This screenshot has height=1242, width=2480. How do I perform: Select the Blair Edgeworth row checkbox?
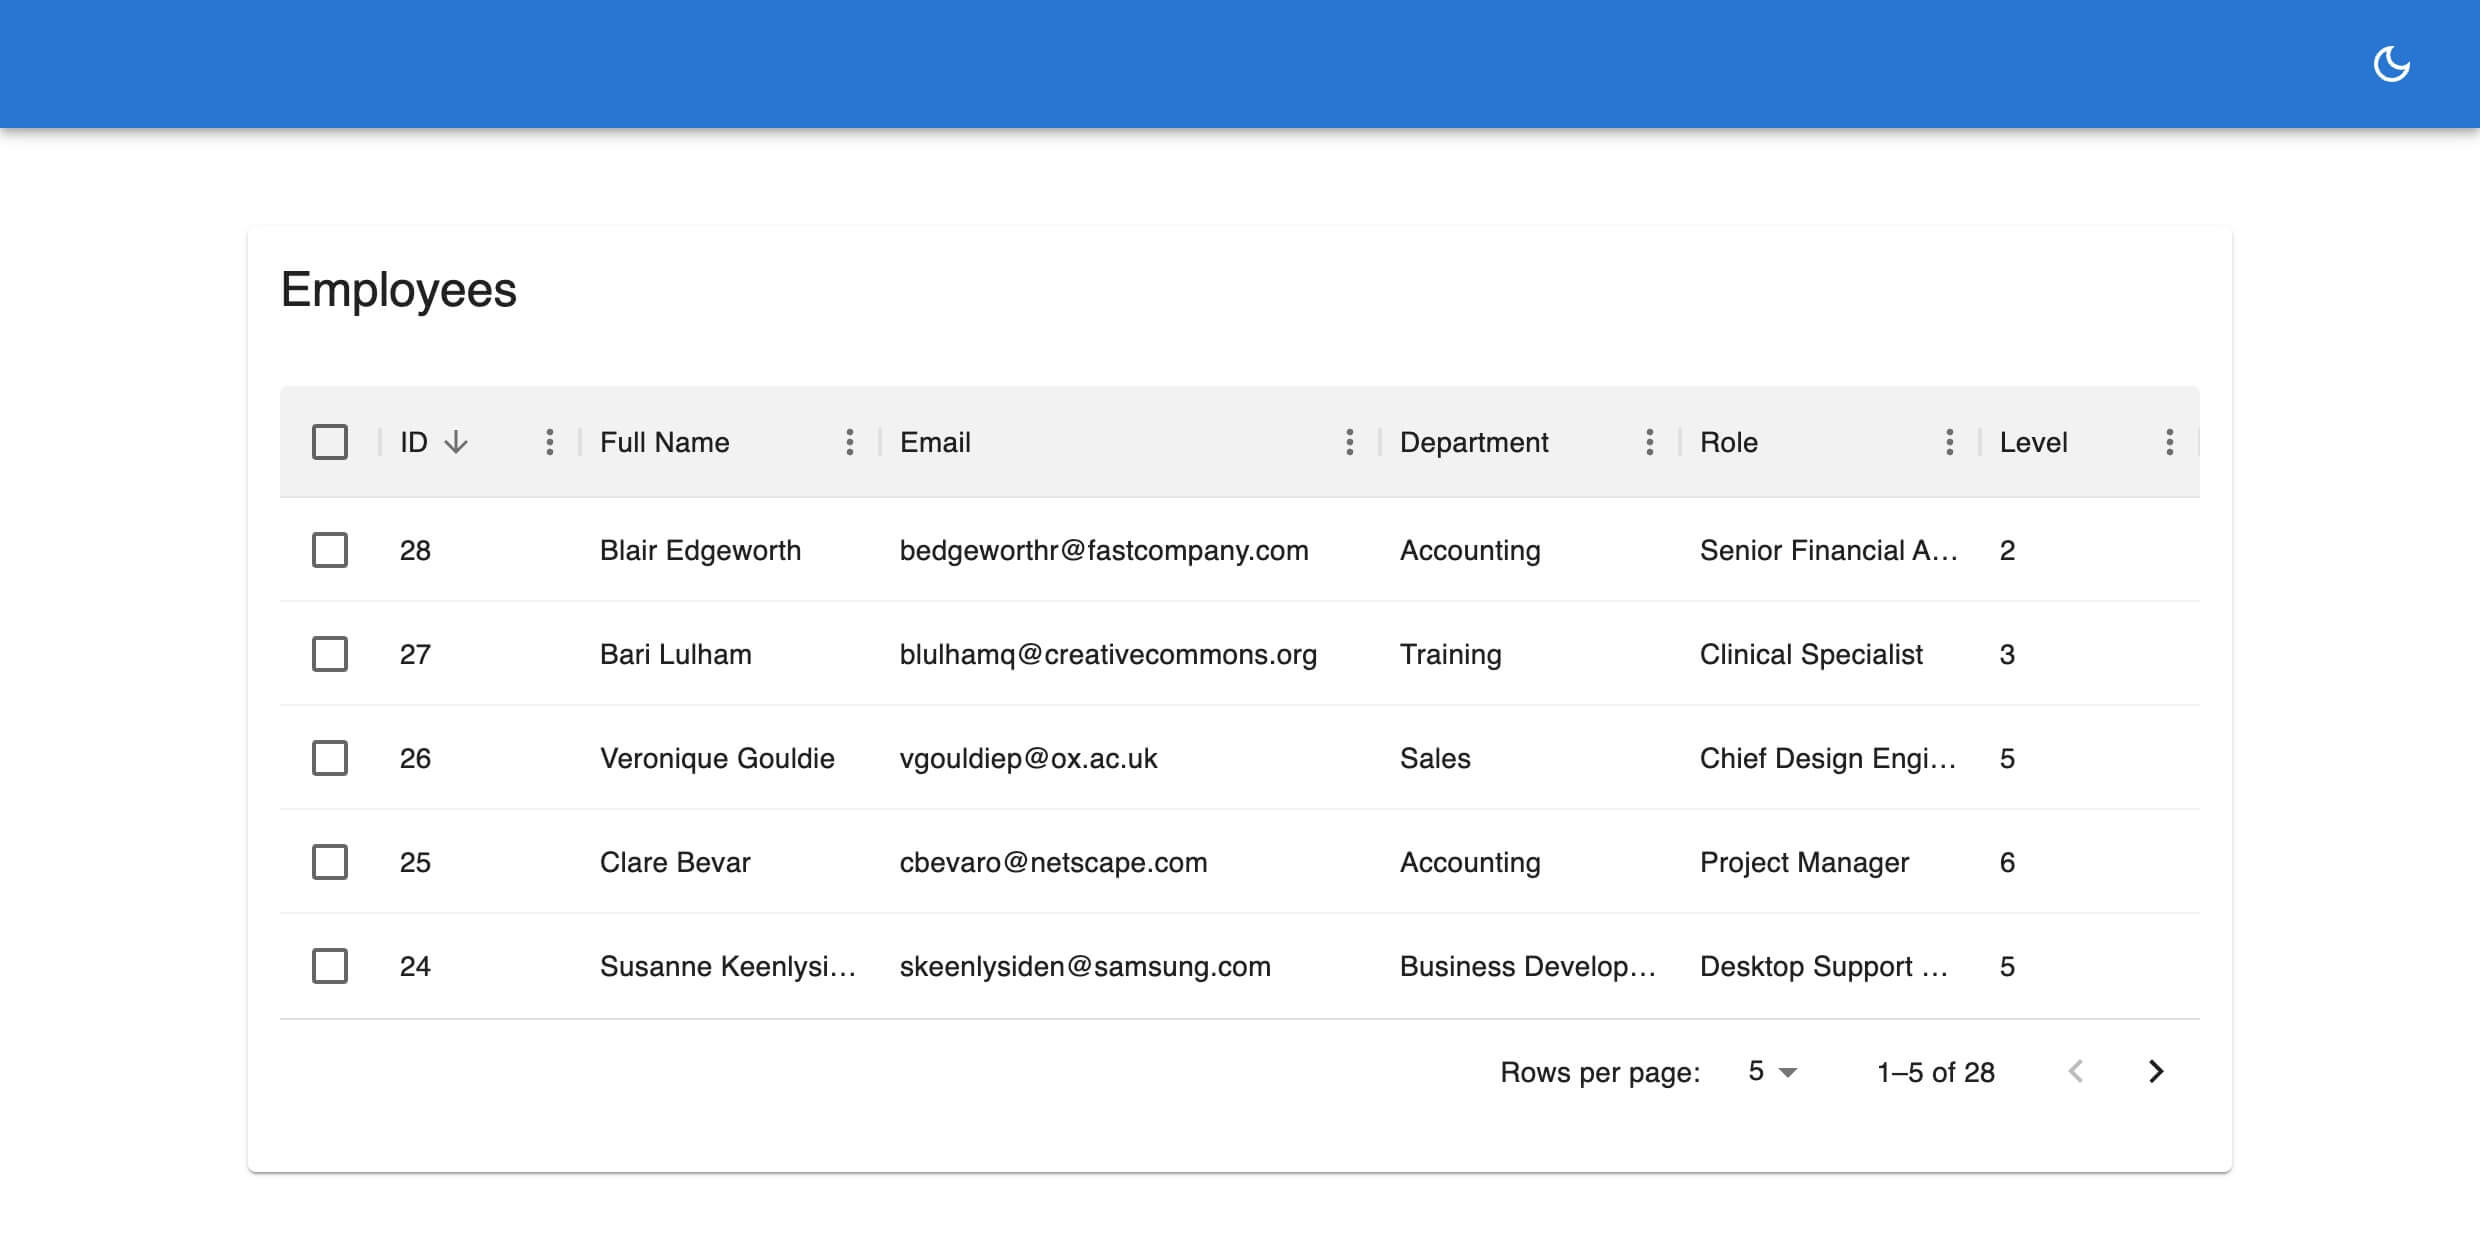tap(330, 550)
